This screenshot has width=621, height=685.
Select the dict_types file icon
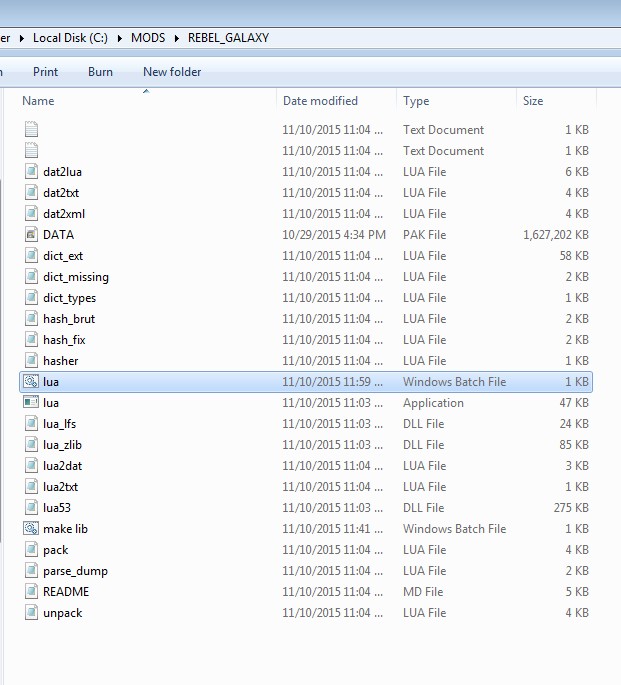(31, 298)
